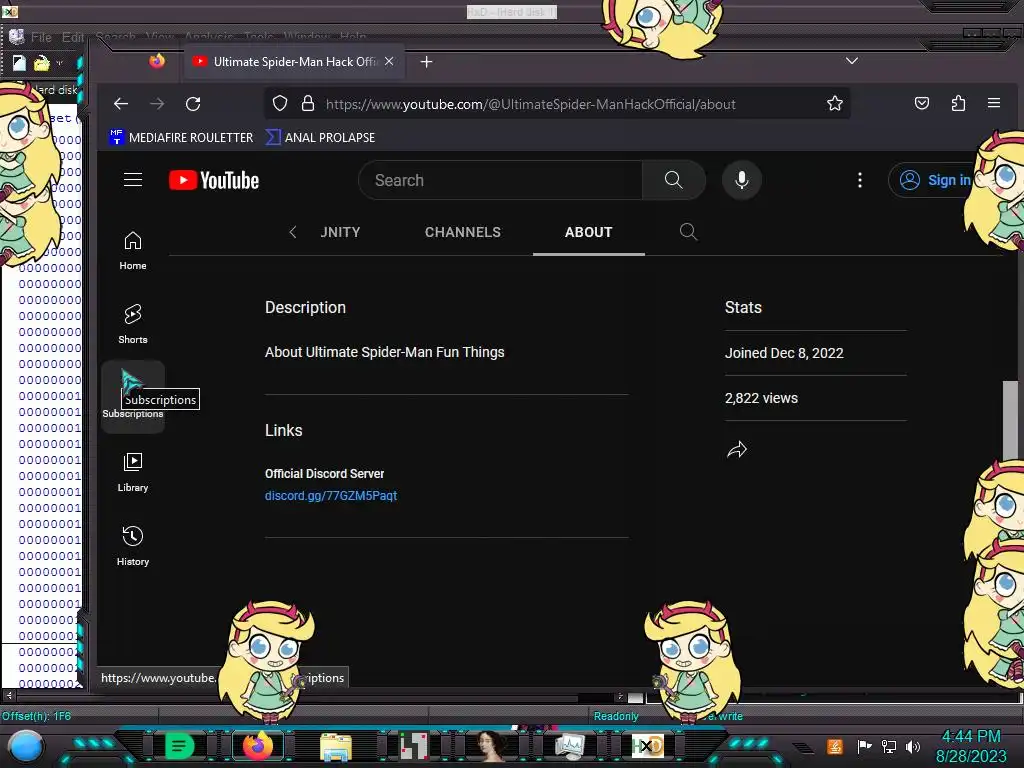Screen dimensions: 1024x768
Task: Open History in the YouTube sidebar
Action: click(133, 546)
